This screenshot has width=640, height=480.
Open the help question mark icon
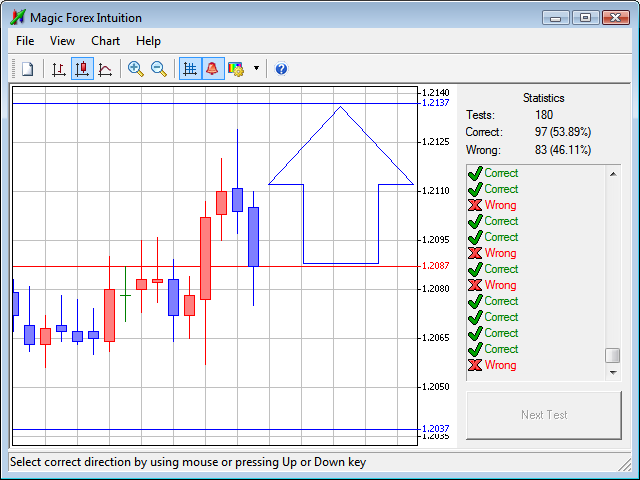[281, 69]
